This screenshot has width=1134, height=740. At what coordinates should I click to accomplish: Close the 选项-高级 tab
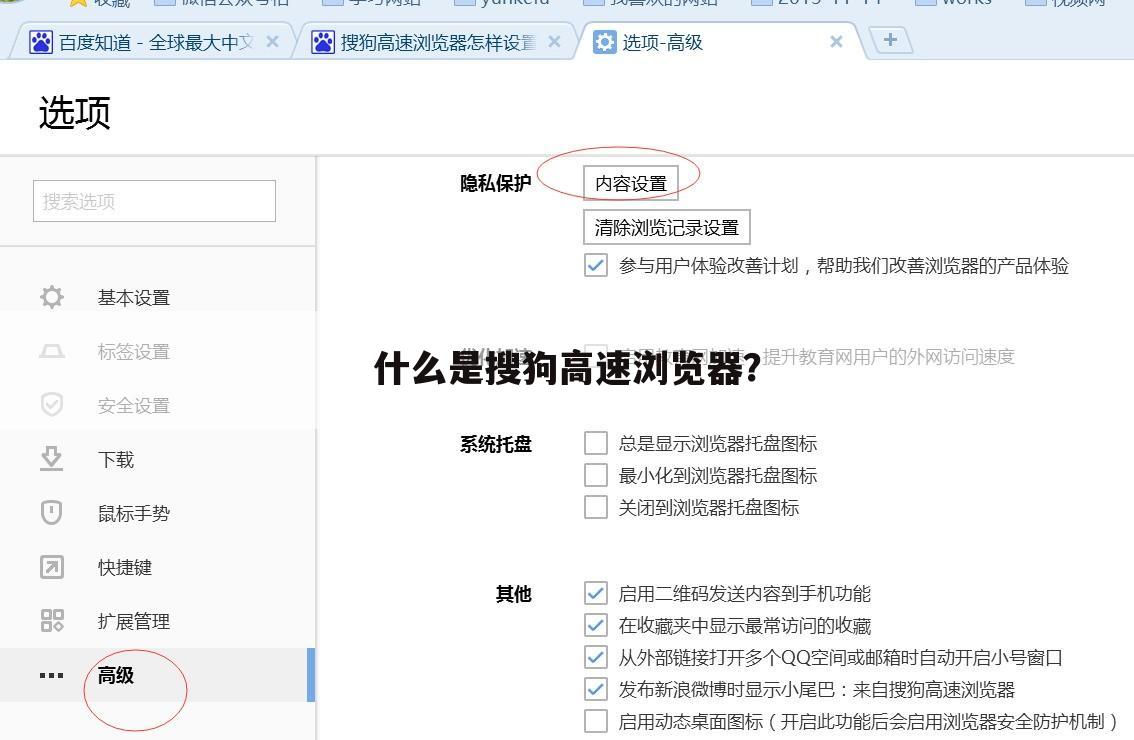(x=836, y=42)
